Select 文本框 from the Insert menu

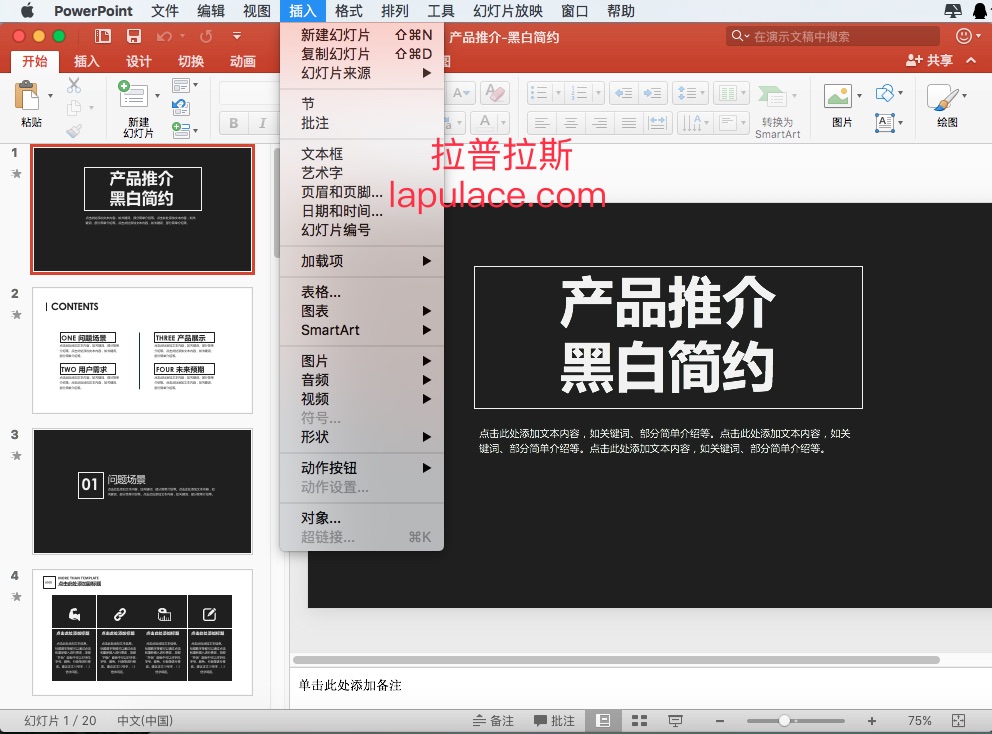pos(322,154)
